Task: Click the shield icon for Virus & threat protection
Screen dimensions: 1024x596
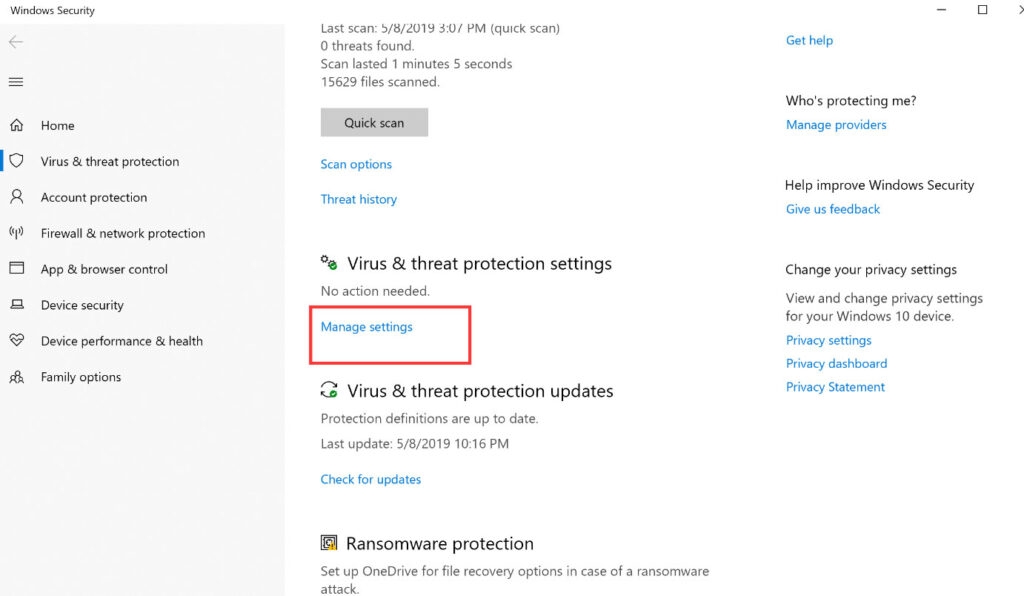Action: [x=16, y=161]
